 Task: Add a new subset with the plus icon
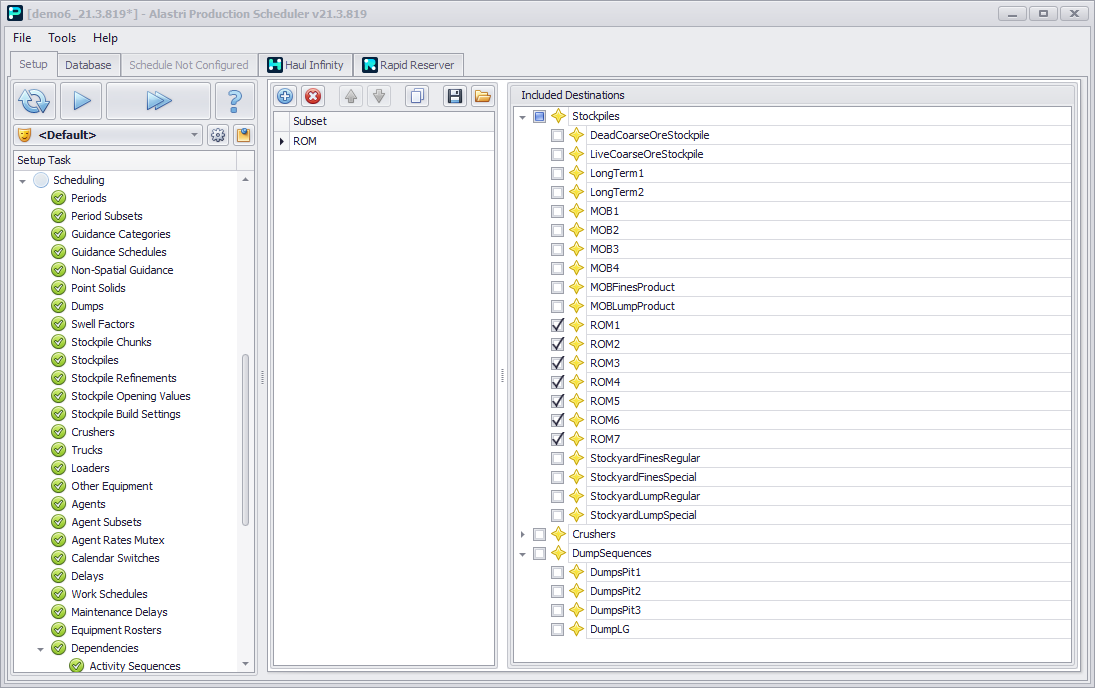click(285, 96)
